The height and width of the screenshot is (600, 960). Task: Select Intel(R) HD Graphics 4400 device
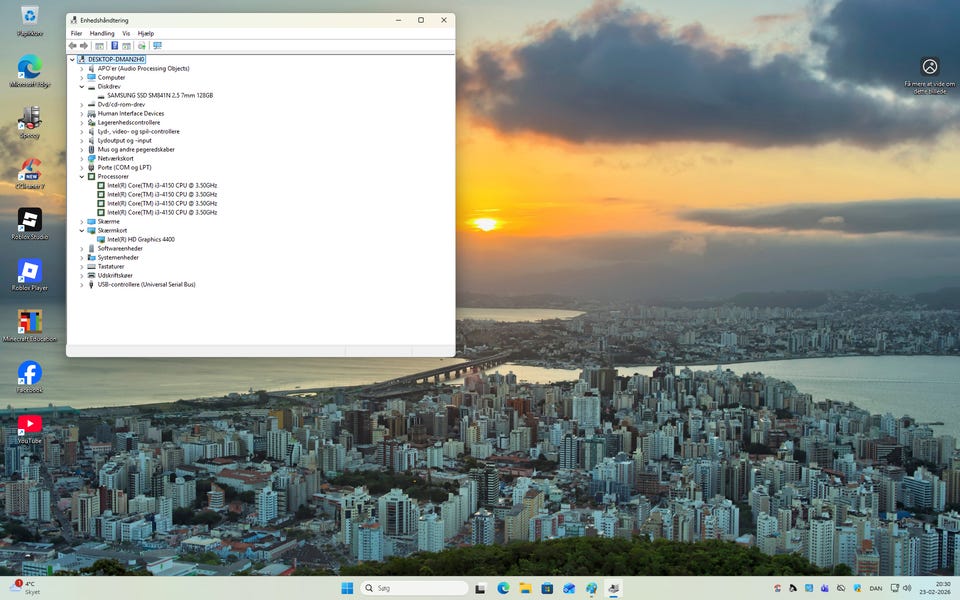coord(140,240)
